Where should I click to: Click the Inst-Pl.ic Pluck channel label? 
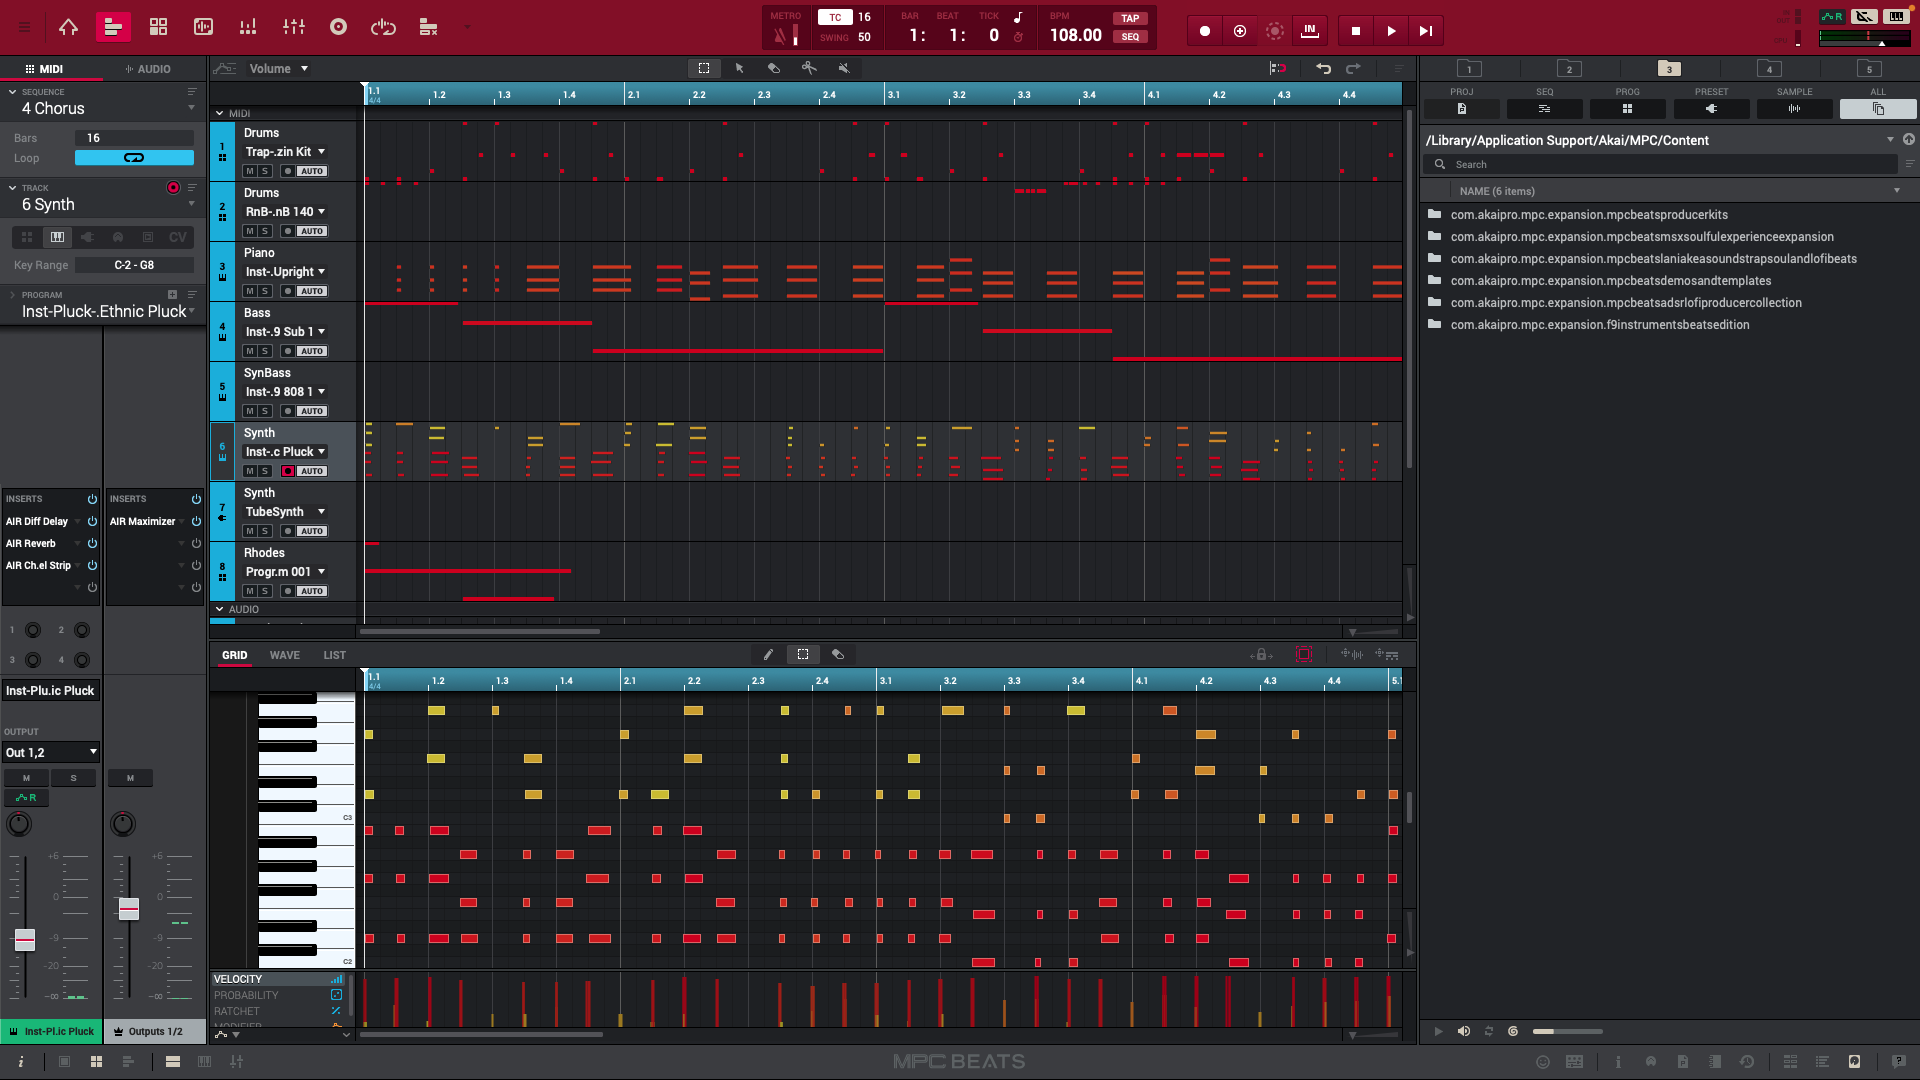tap(51, 1031)
